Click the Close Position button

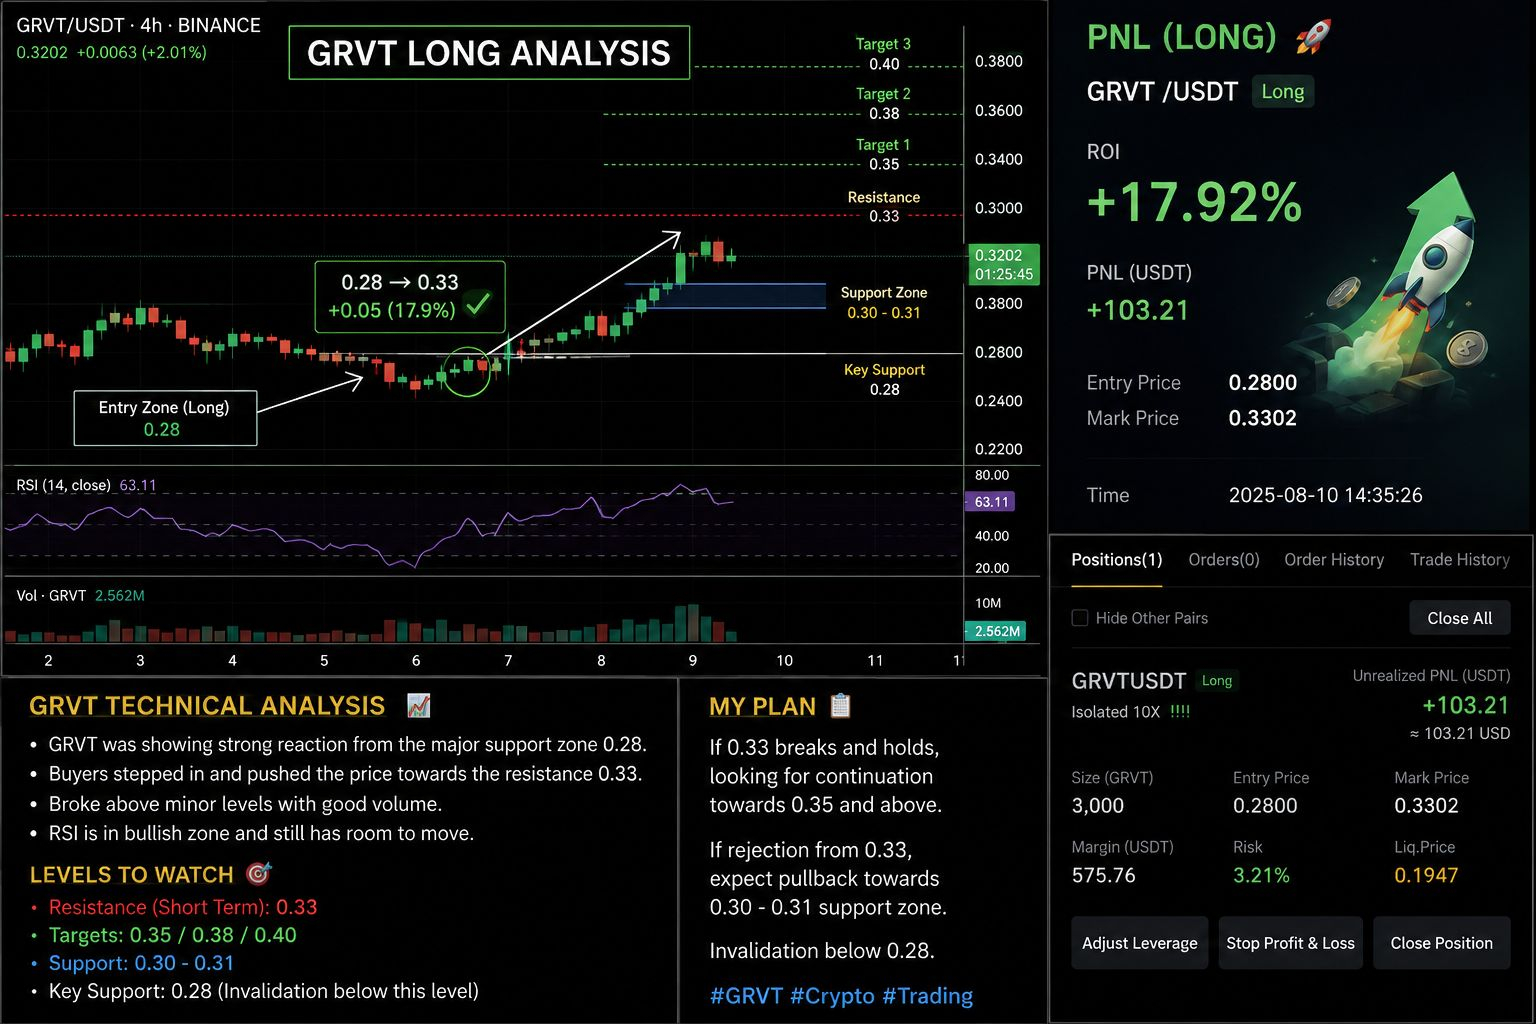[1441, 943]
